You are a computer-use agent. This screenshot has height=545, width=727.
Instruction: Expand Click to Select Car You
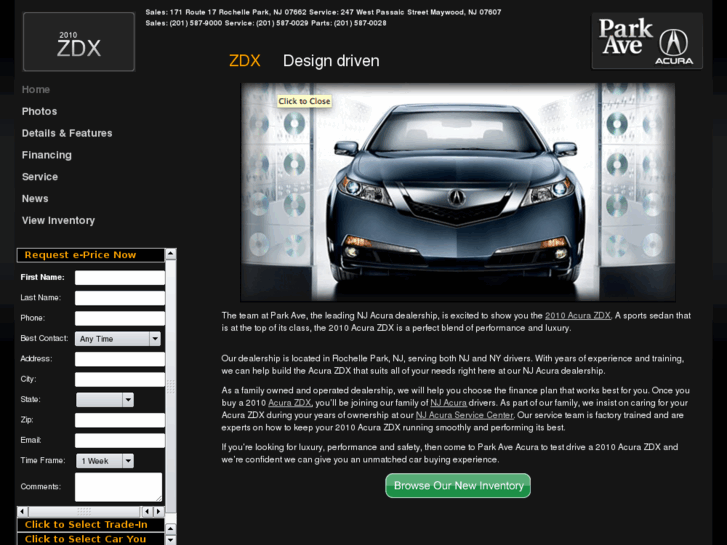coord(90,539)
